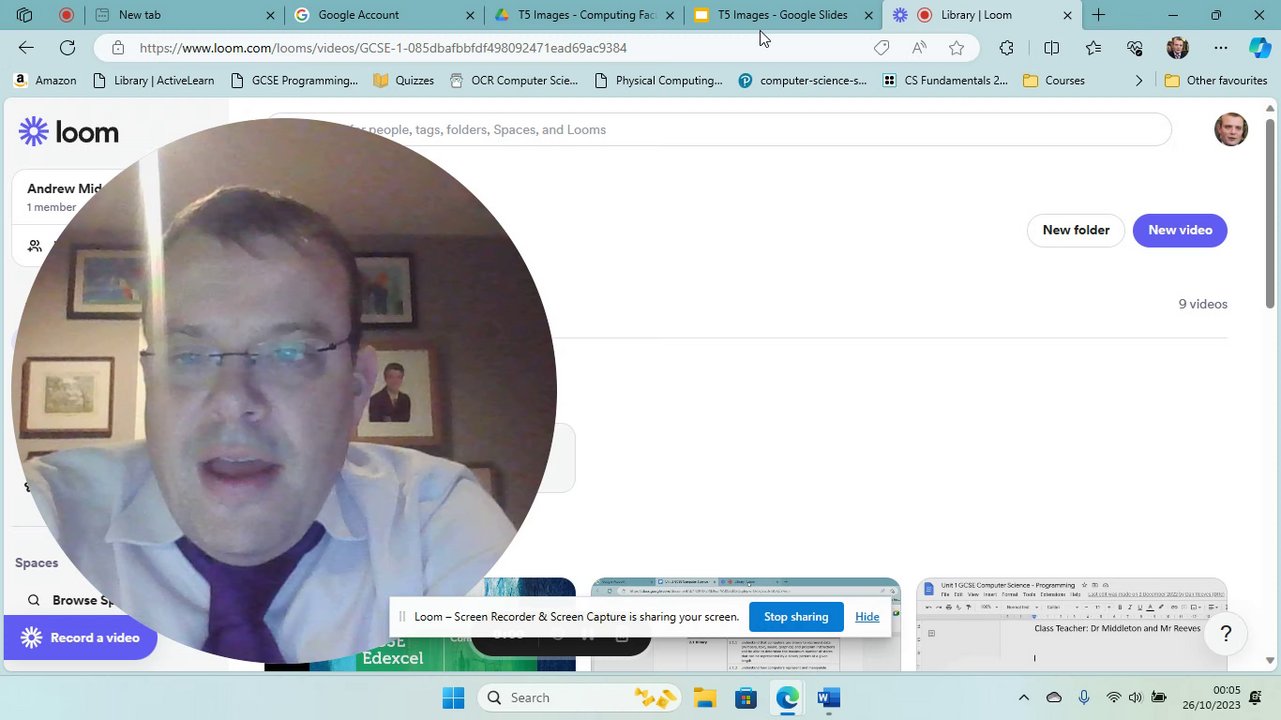Open Wi-Fi network tray icon

(1113, 697)
